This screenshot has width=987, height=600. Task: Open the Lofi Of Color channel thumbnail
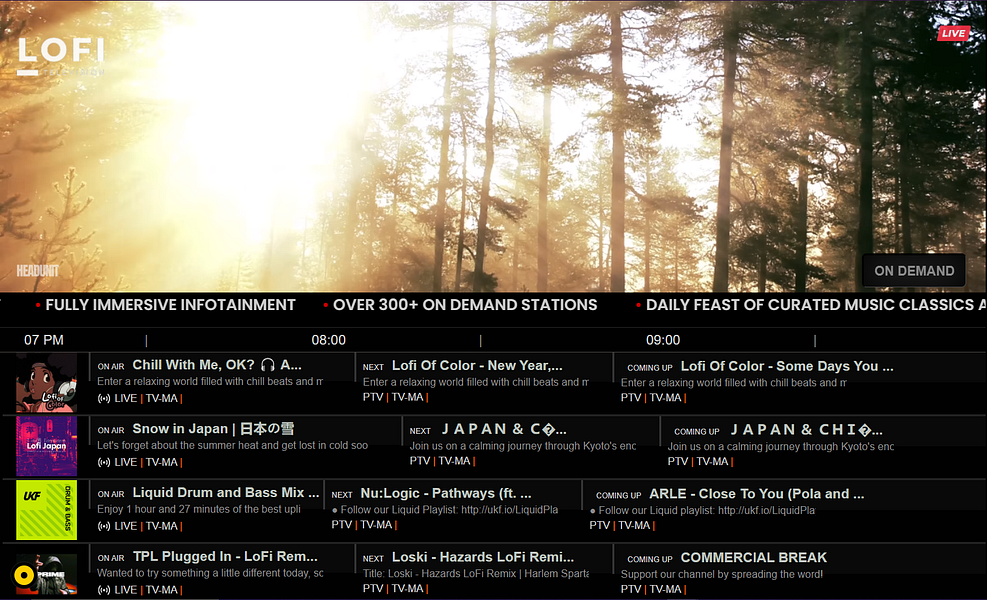click(x=46, y=382)
